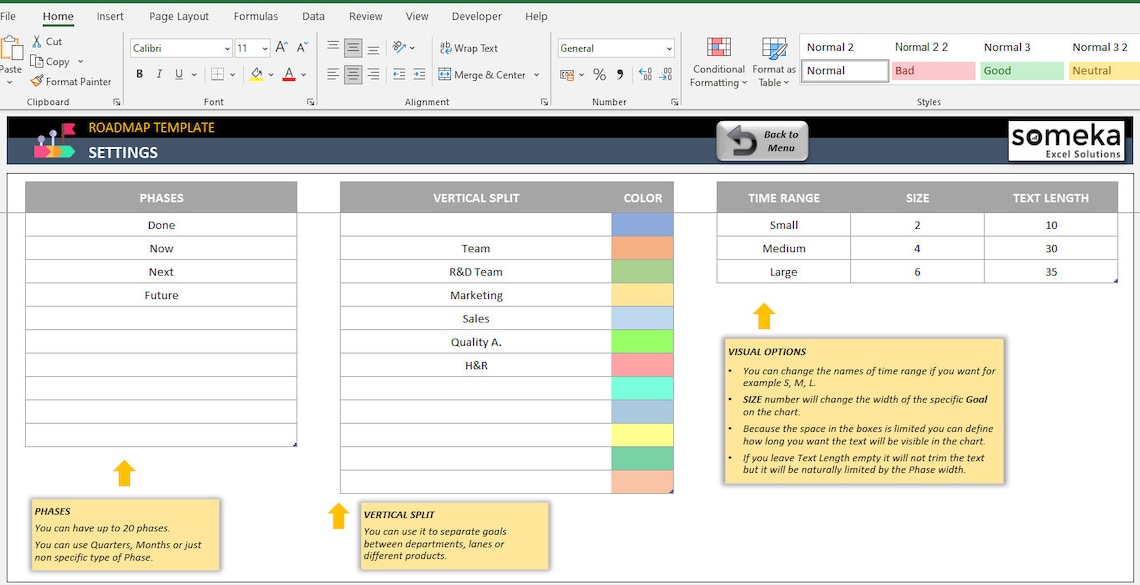Click the Back to Menu button
Screen dimensions: 1140x585
point(762,141)
